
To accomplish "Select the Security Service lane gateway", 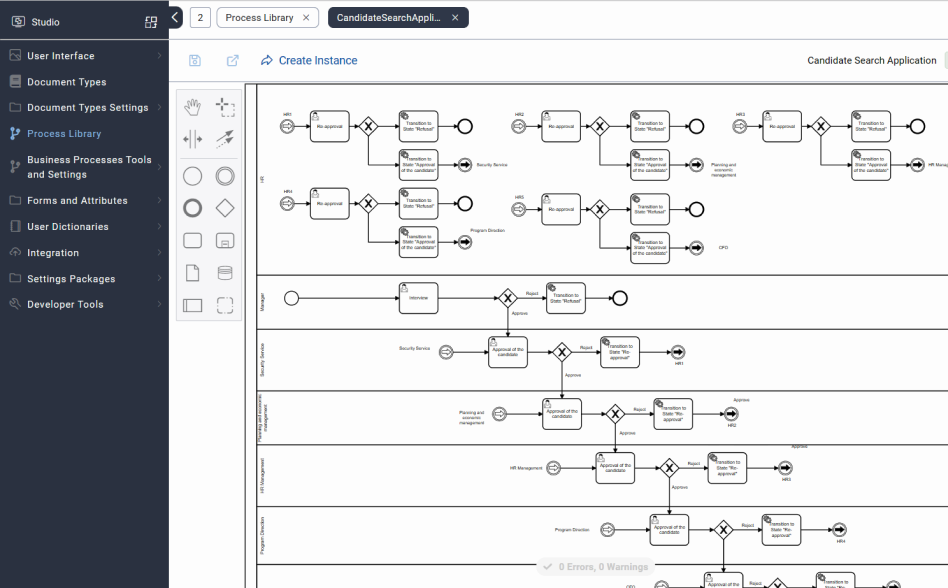I will 562,352.
